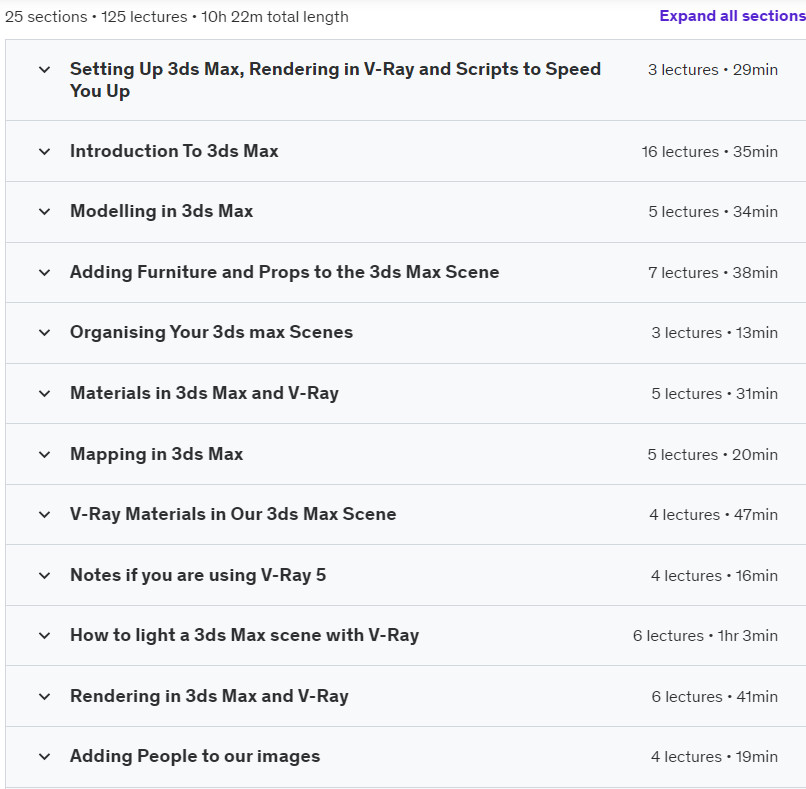Select Notes if you are using V-Ray 5 title
This screenshot has width=806, height=789.
[198, 575]
